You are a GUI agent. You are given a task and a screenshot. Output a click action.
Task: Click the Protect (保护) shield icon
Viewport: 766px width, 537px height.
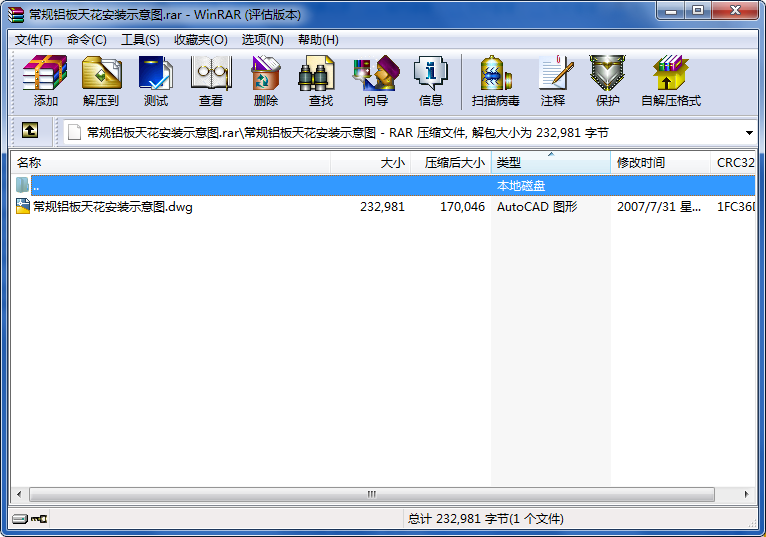pos(607,81)
